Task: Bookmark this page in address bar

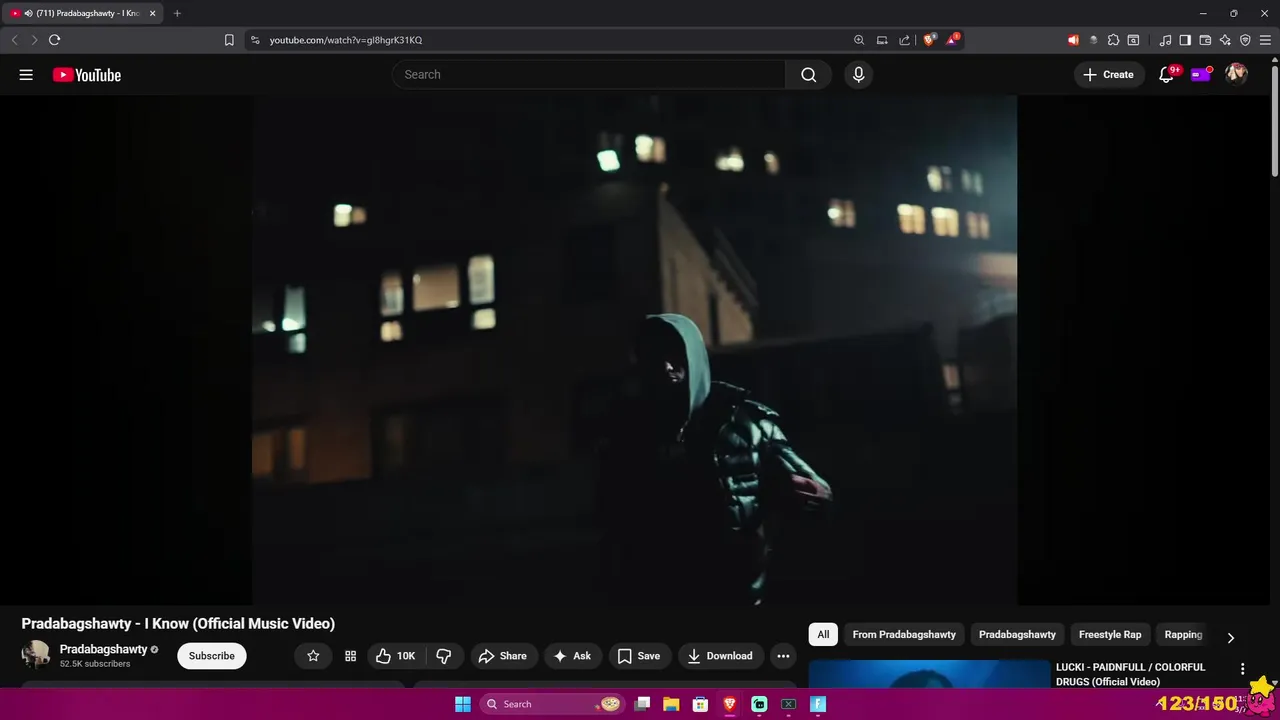Action: tap(229, 40)
